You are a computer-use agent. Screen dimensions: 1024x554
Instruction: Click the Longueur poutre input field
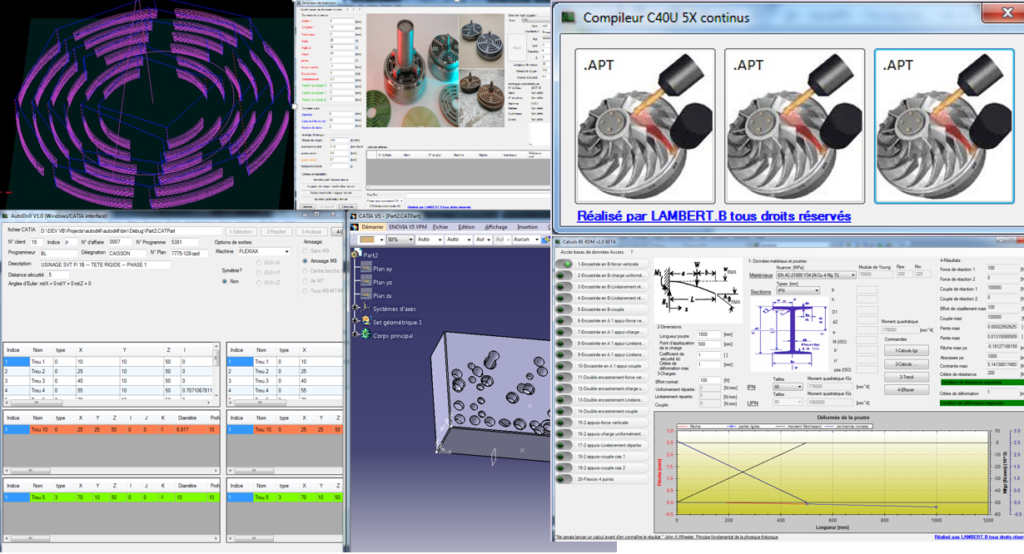(x=709, y=334)
